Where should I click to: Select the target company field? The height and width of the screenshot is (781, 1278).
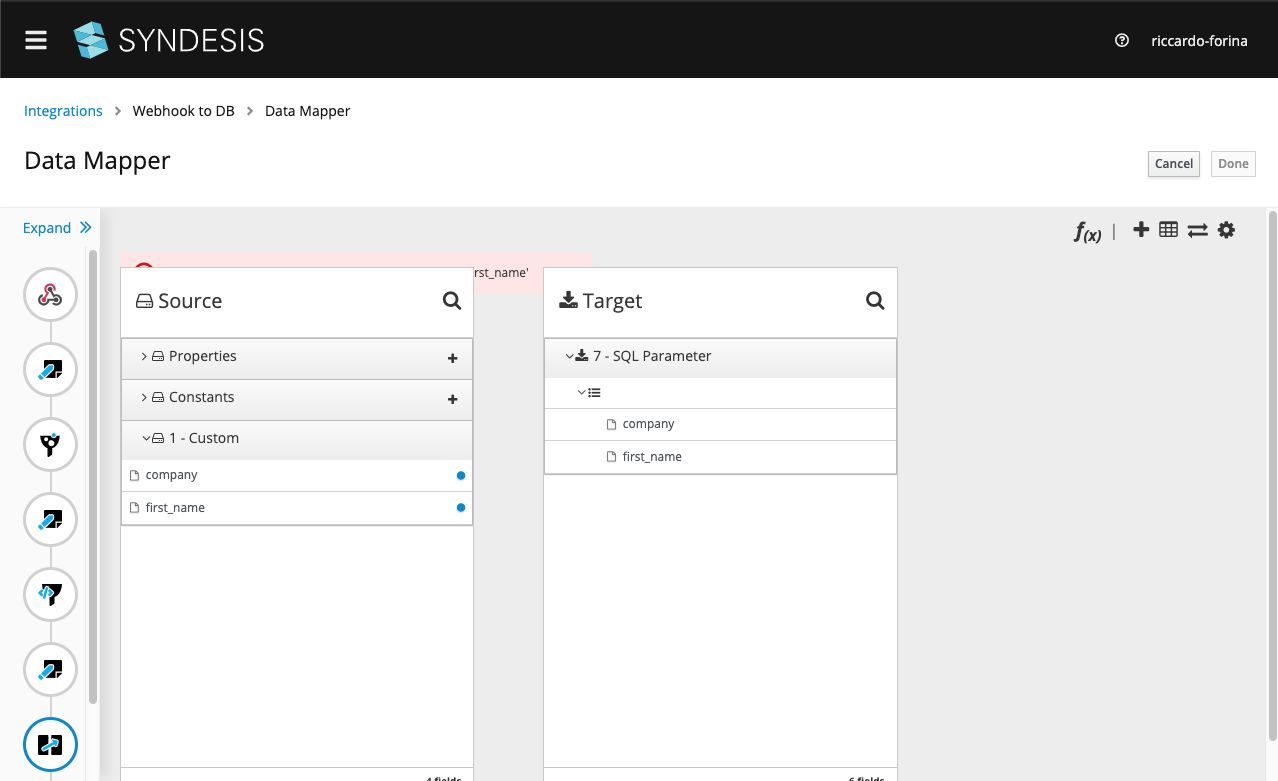click(x=720, y=424)
